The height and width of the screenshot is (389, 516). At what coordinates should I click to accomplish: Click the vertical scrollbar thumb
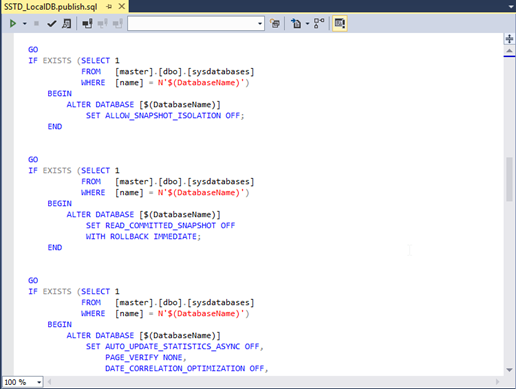tap(509, 179)
